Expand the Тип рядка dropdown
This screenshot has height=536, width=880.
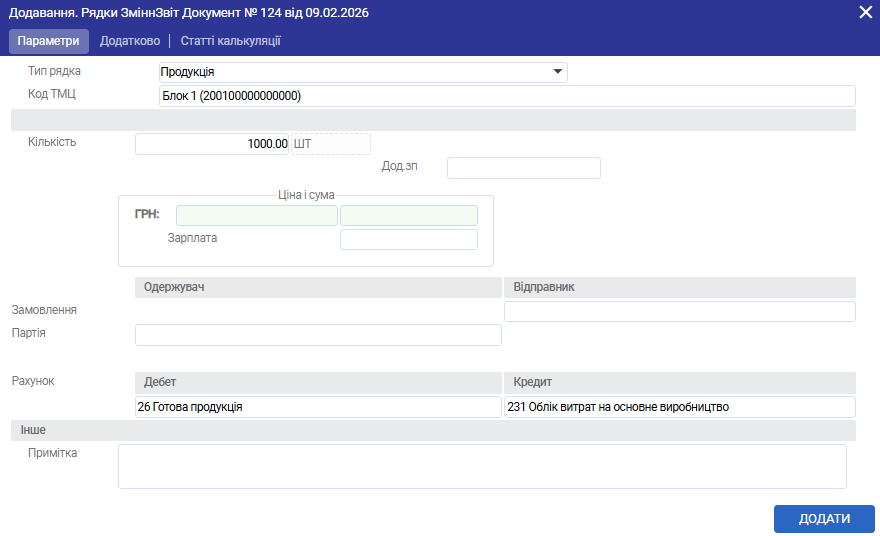pos(557,72)
